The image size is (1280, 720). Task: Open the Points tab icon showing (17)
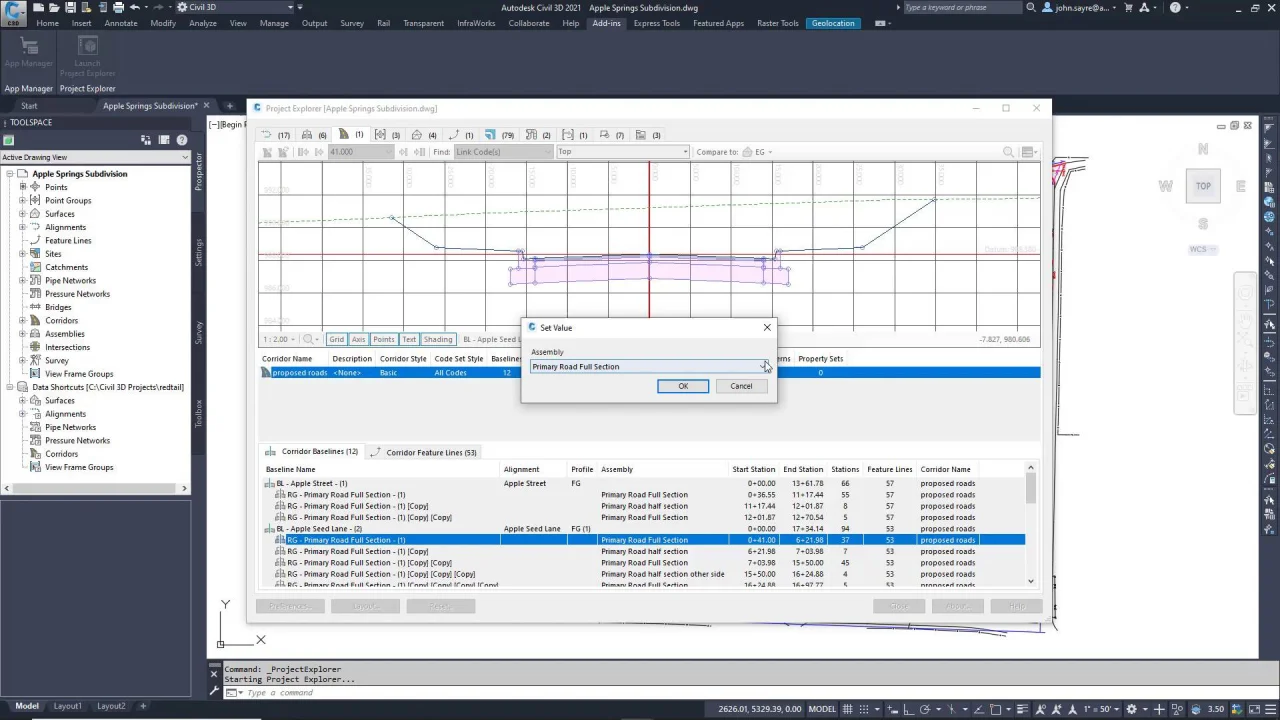266,135
